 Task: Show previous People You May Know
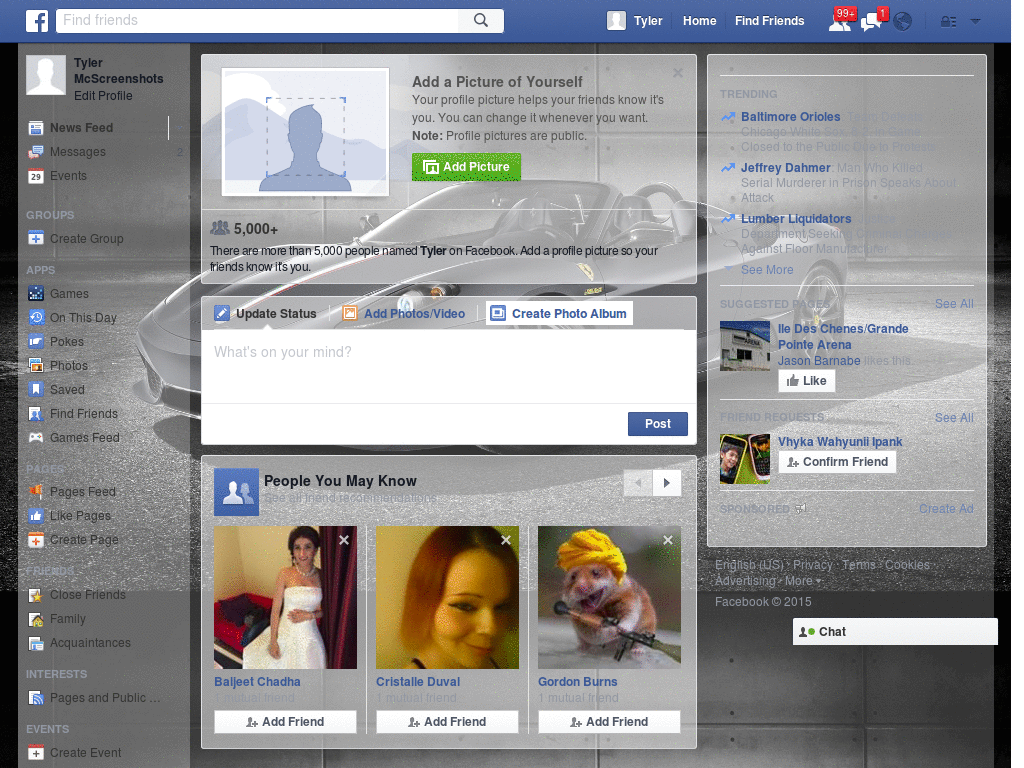[638, 483]
